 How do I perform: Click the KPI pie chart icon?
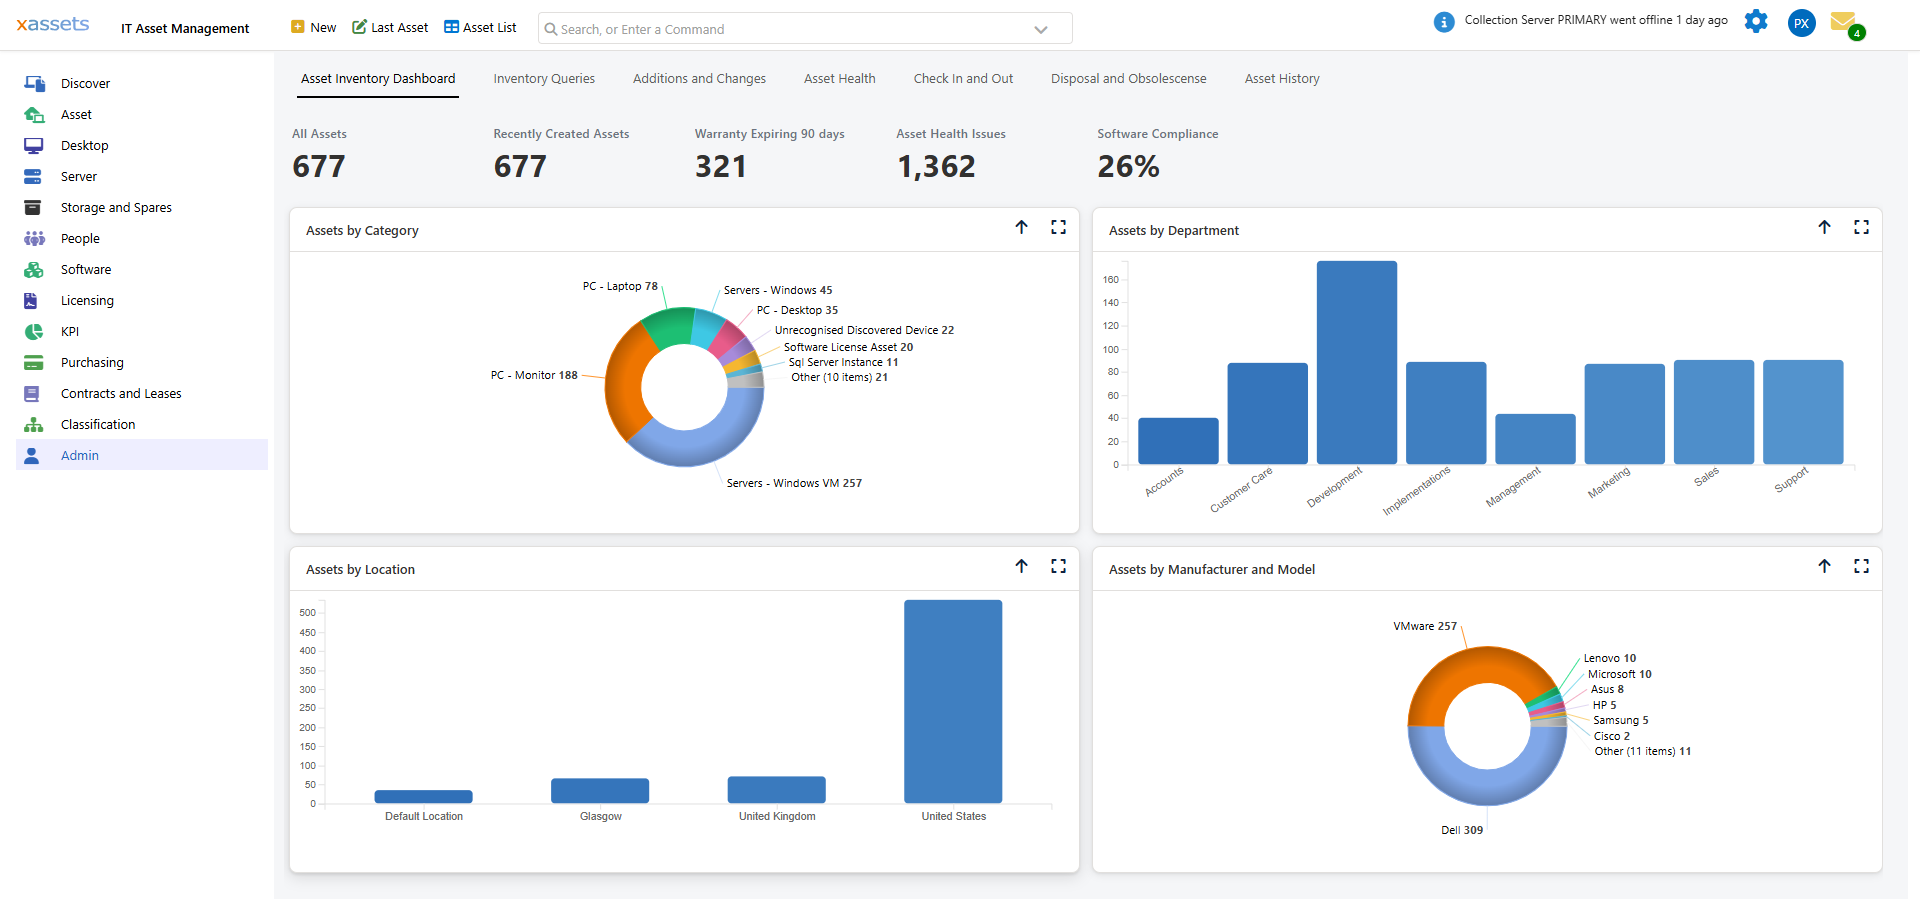tap(34, 331)
